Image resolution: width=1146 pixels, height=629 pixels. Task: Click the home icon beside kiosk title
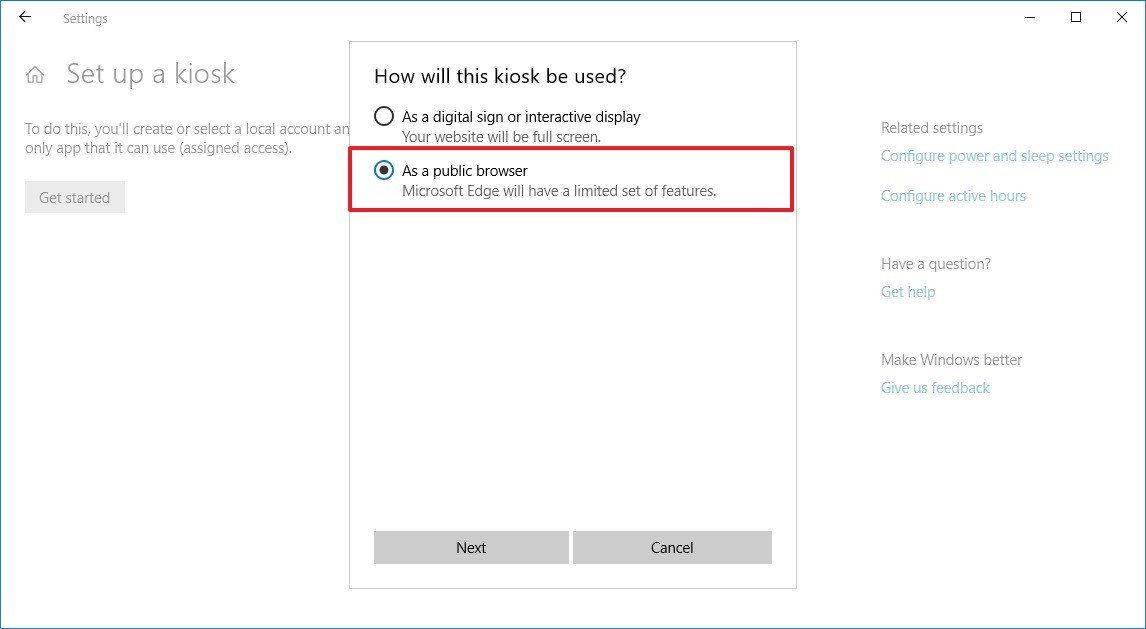pyautogui.click(x=35, y=73)
